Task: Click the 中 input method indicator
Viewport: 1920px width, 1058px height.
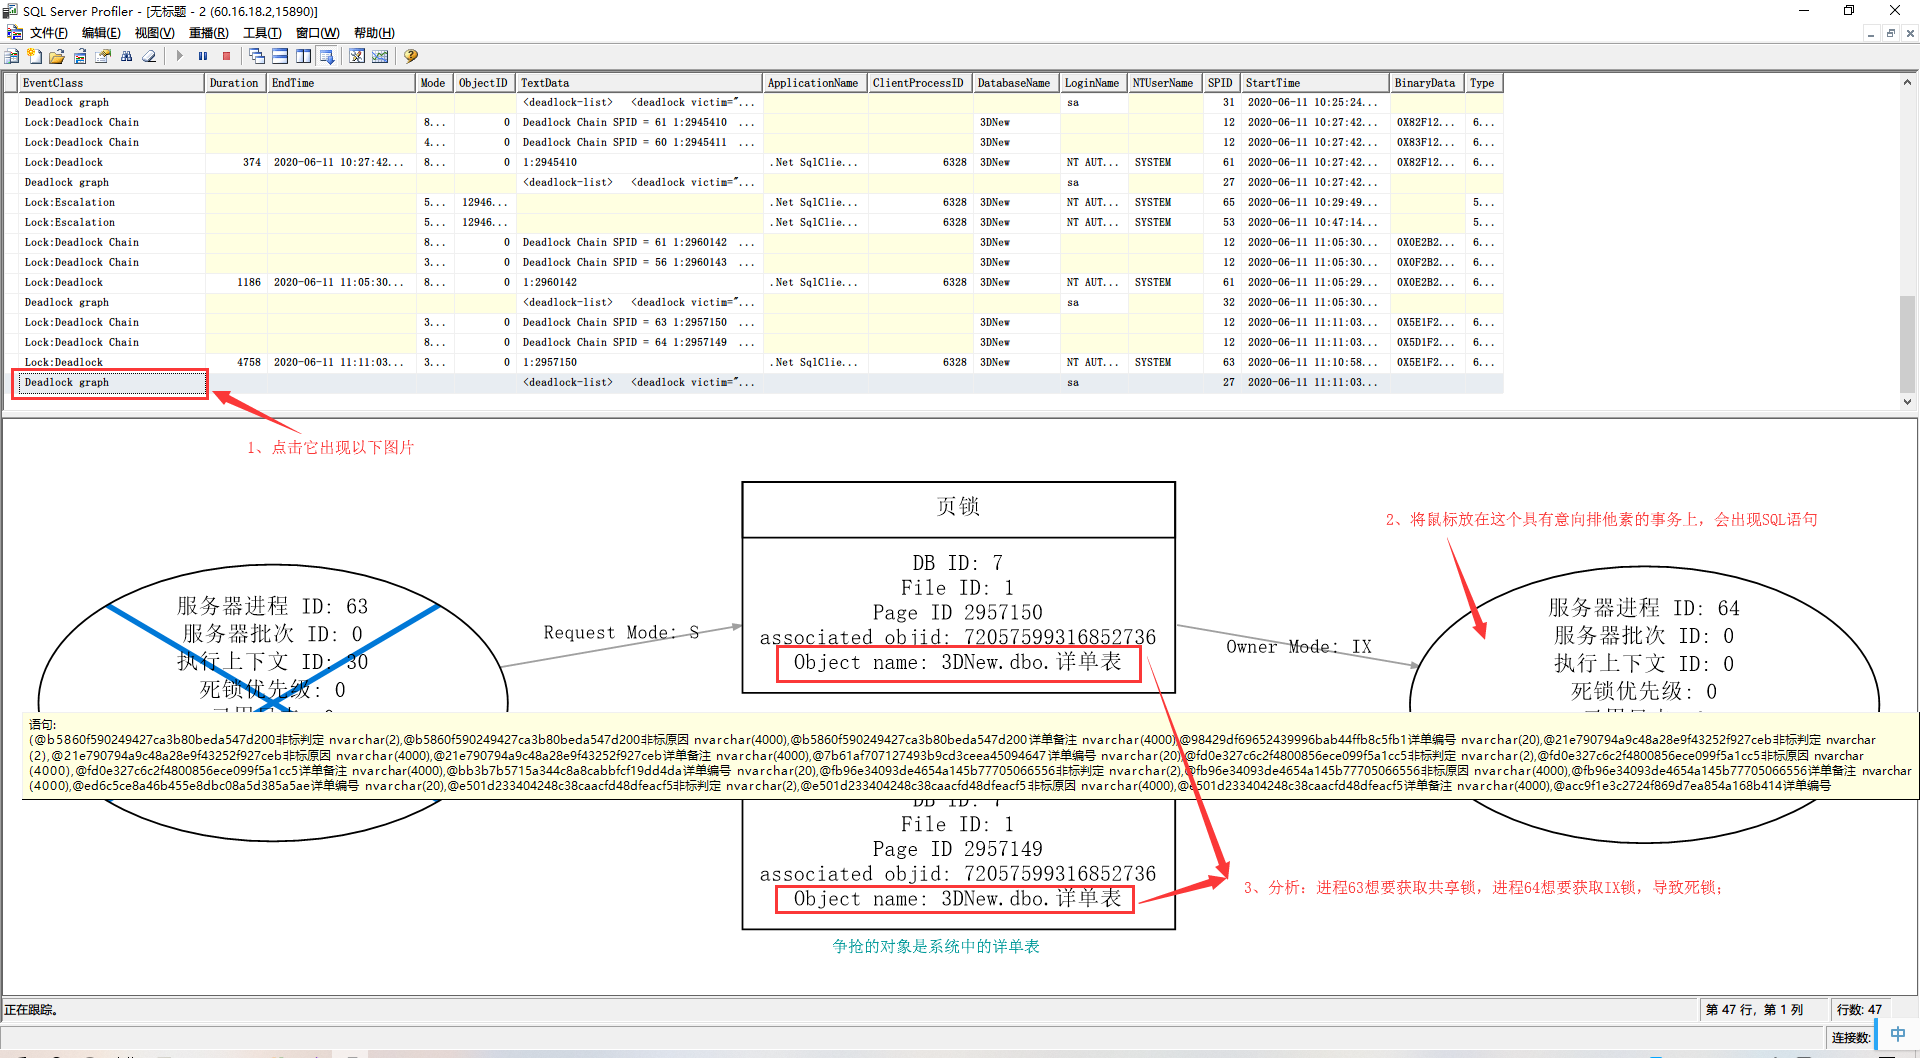Action: 1897,1034
